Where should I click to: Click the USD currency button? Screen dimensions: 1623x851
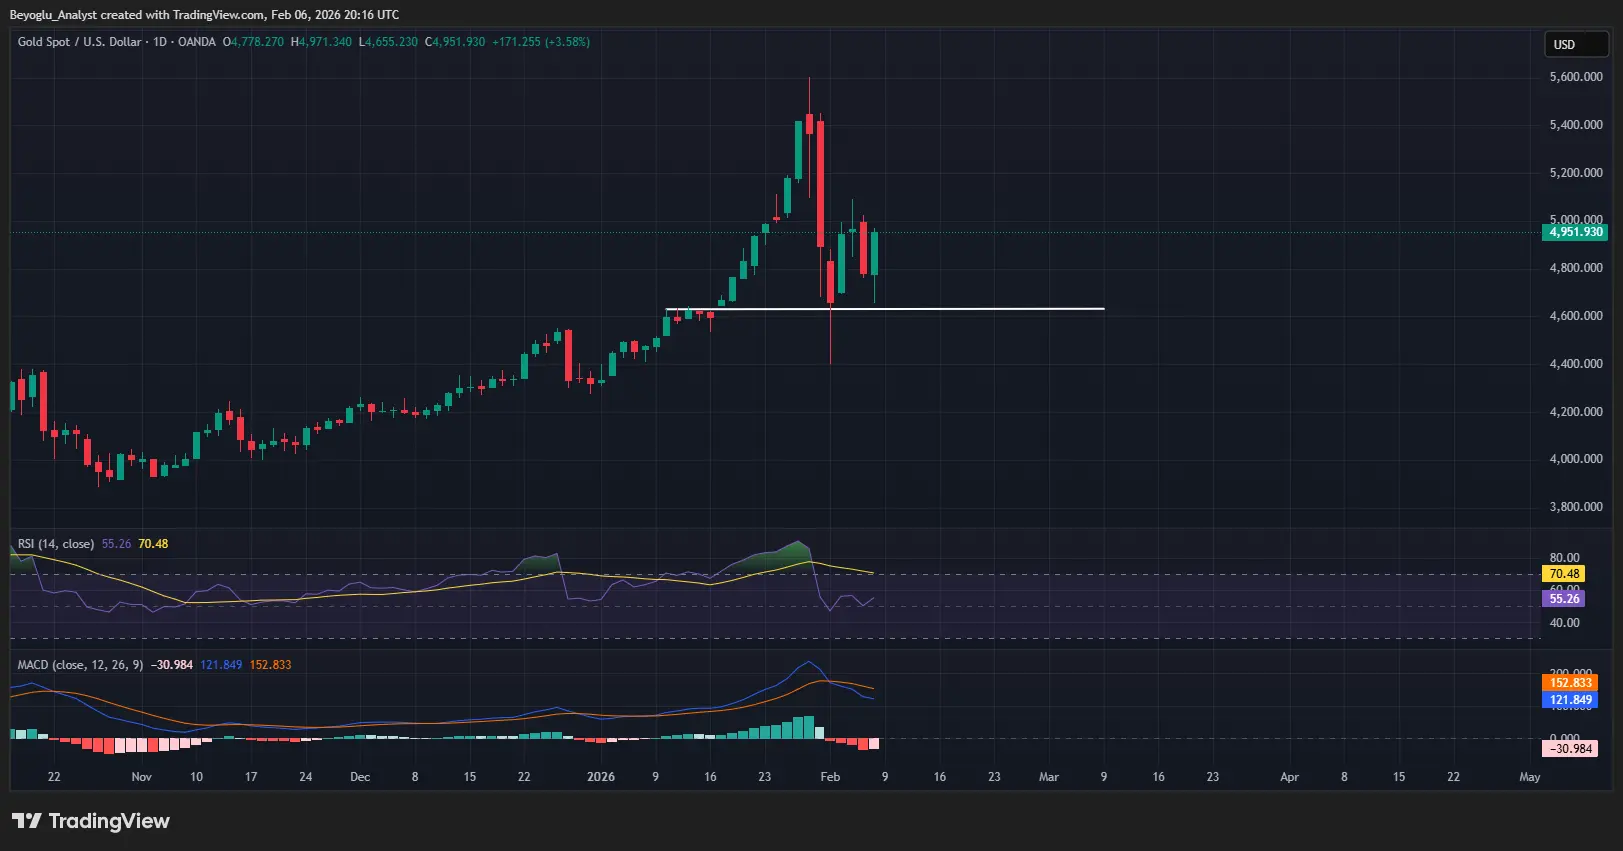(x=1576, y=45)
